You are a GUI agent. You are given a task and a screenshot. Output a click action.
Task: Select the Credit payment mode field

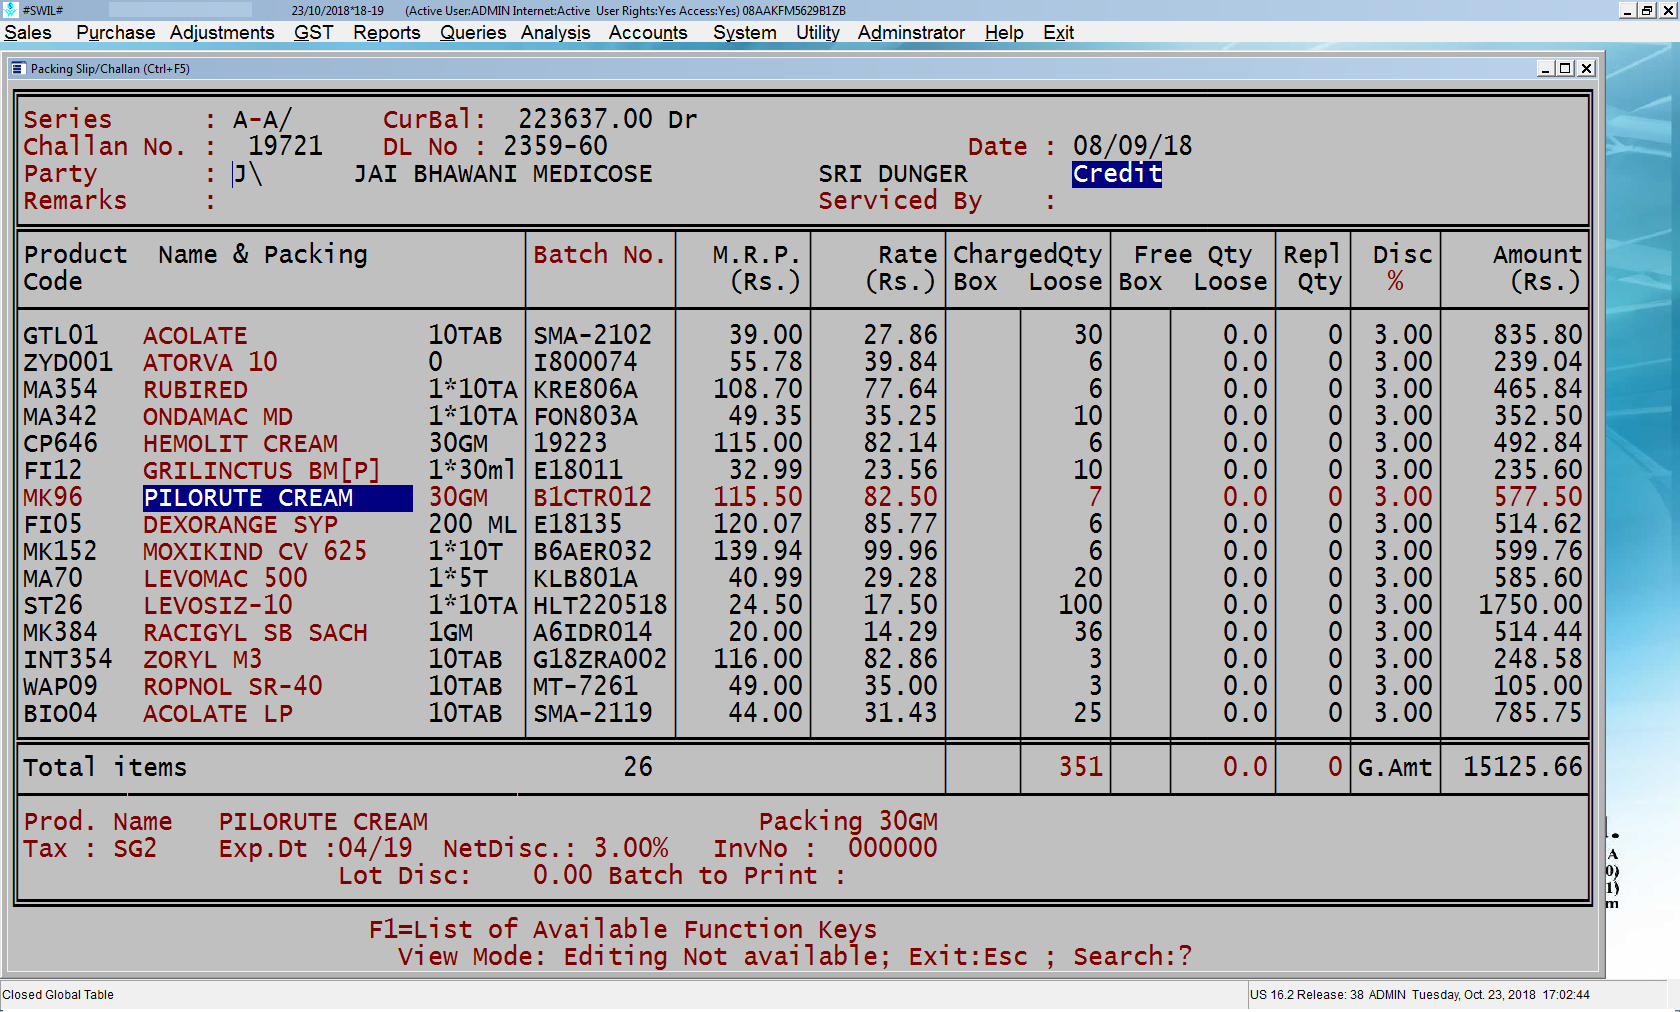coord(1116,174)
